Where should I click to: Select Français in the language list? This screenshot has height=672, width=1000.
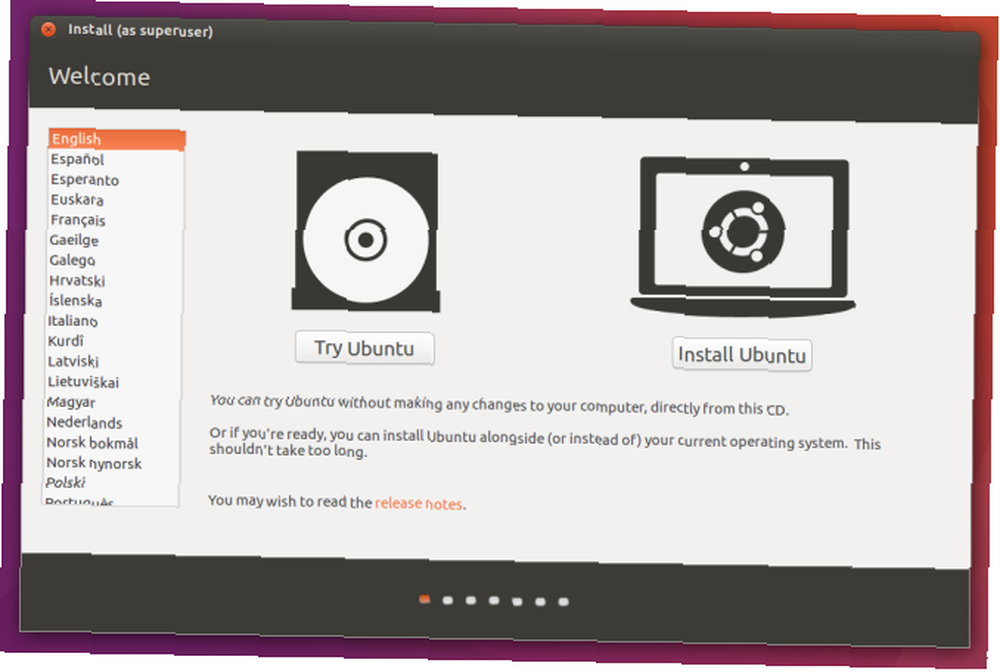[115, 220]
